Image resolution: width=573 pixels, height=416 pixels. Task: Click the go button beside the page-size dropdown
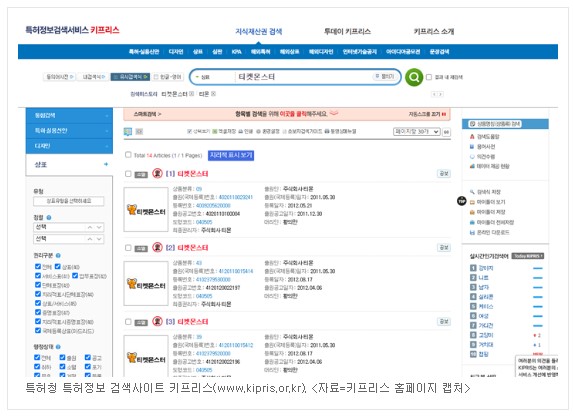tap(446, 132)
